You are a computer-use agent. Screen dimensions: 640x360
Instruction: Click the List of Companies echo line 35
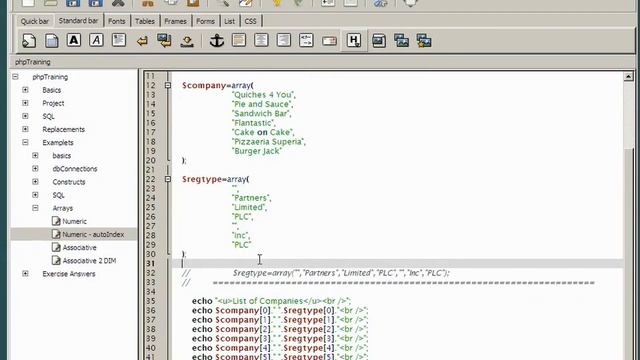coord(271,301)
